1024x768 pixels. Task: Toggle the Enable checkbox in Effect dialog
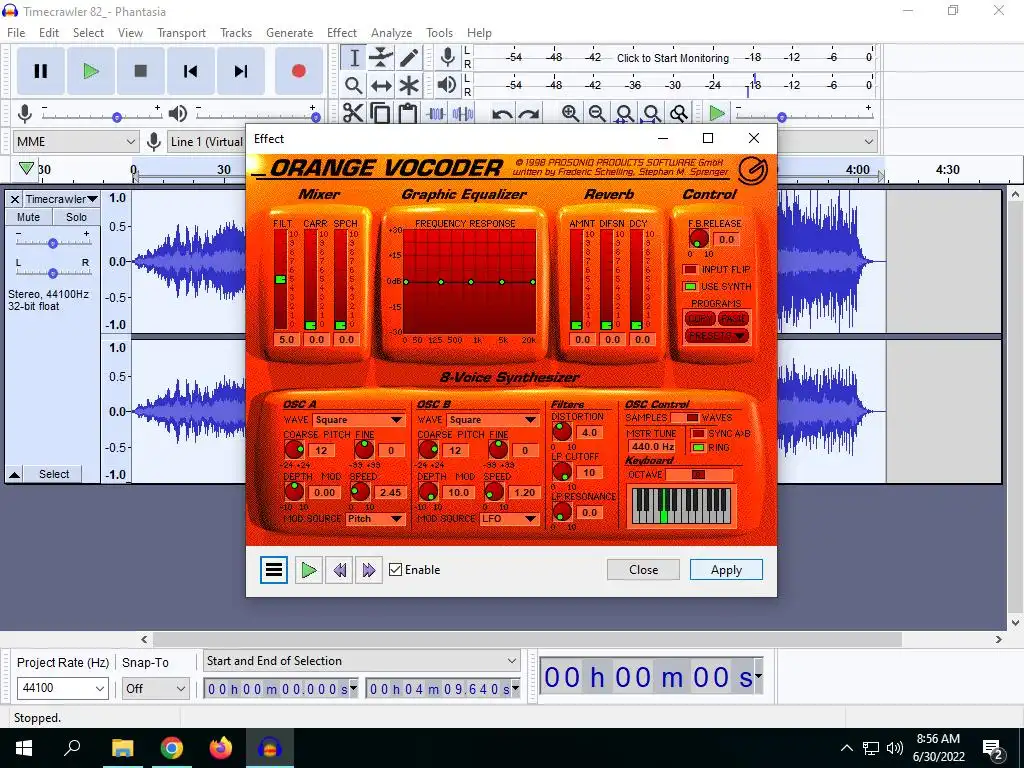click(396, 570)
